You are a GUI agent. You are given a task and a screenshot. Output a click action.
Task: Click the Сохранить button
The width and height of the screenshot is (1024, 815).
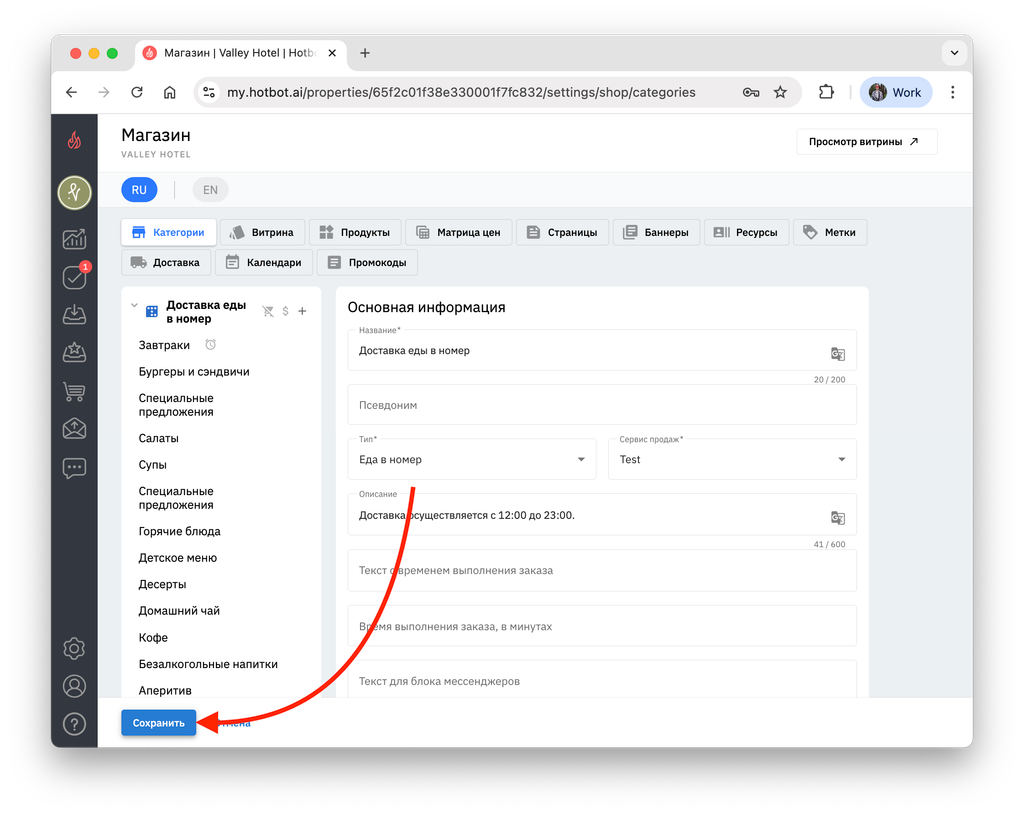coord(159,723)
